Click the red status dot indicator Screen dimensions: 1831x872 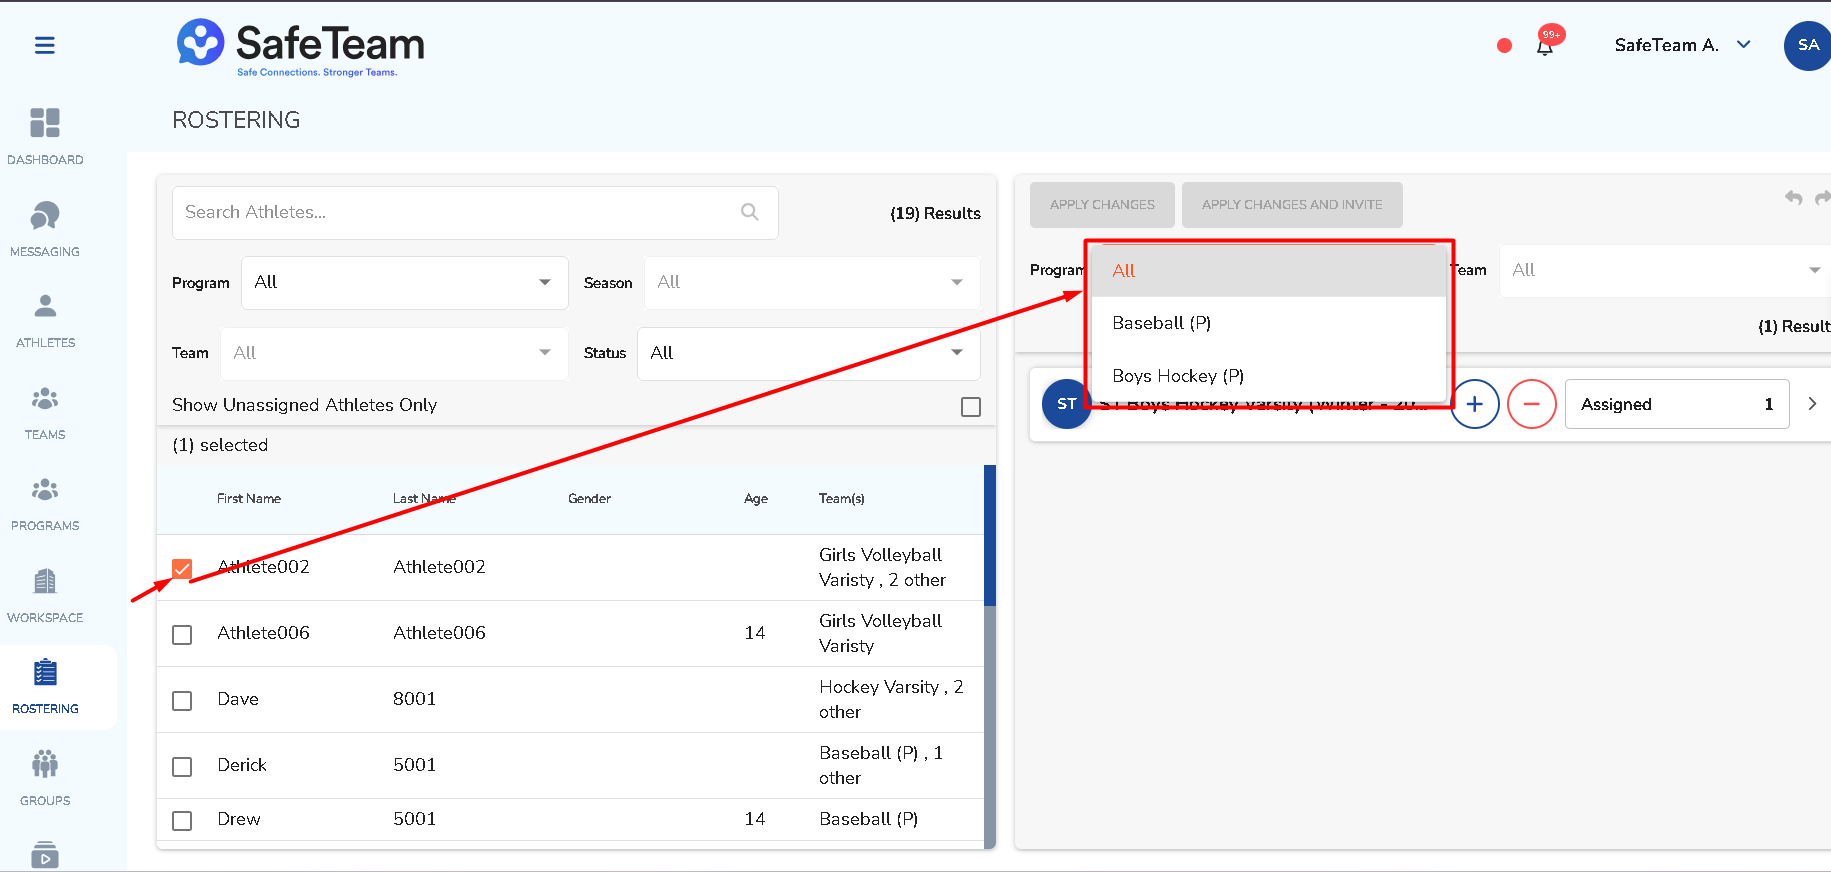pyautogui.click(x=1504, y=45)
